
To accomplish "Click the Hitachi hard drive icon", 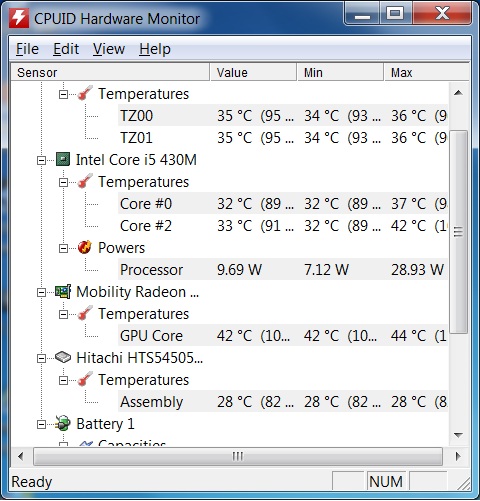I will tap(63, 357).
